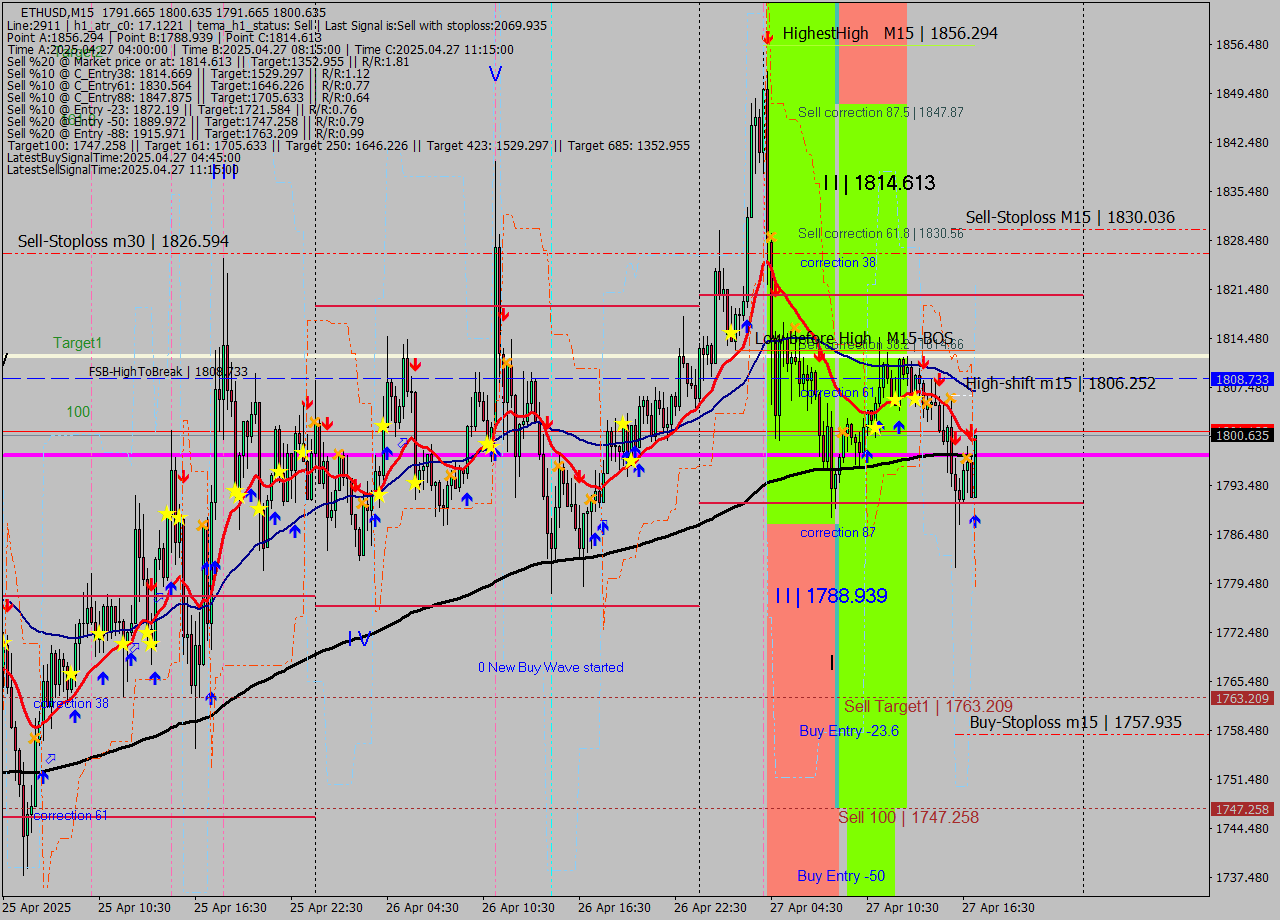Image resolution: width=1280 pixels, height=920 pixels.
Task: Click the Buy Entry -50 text label
Action: coord(840,875)
